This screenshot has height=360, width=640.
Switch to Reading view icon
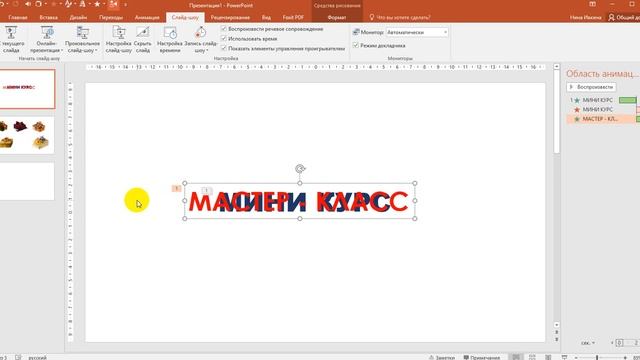tap(548, 357)
